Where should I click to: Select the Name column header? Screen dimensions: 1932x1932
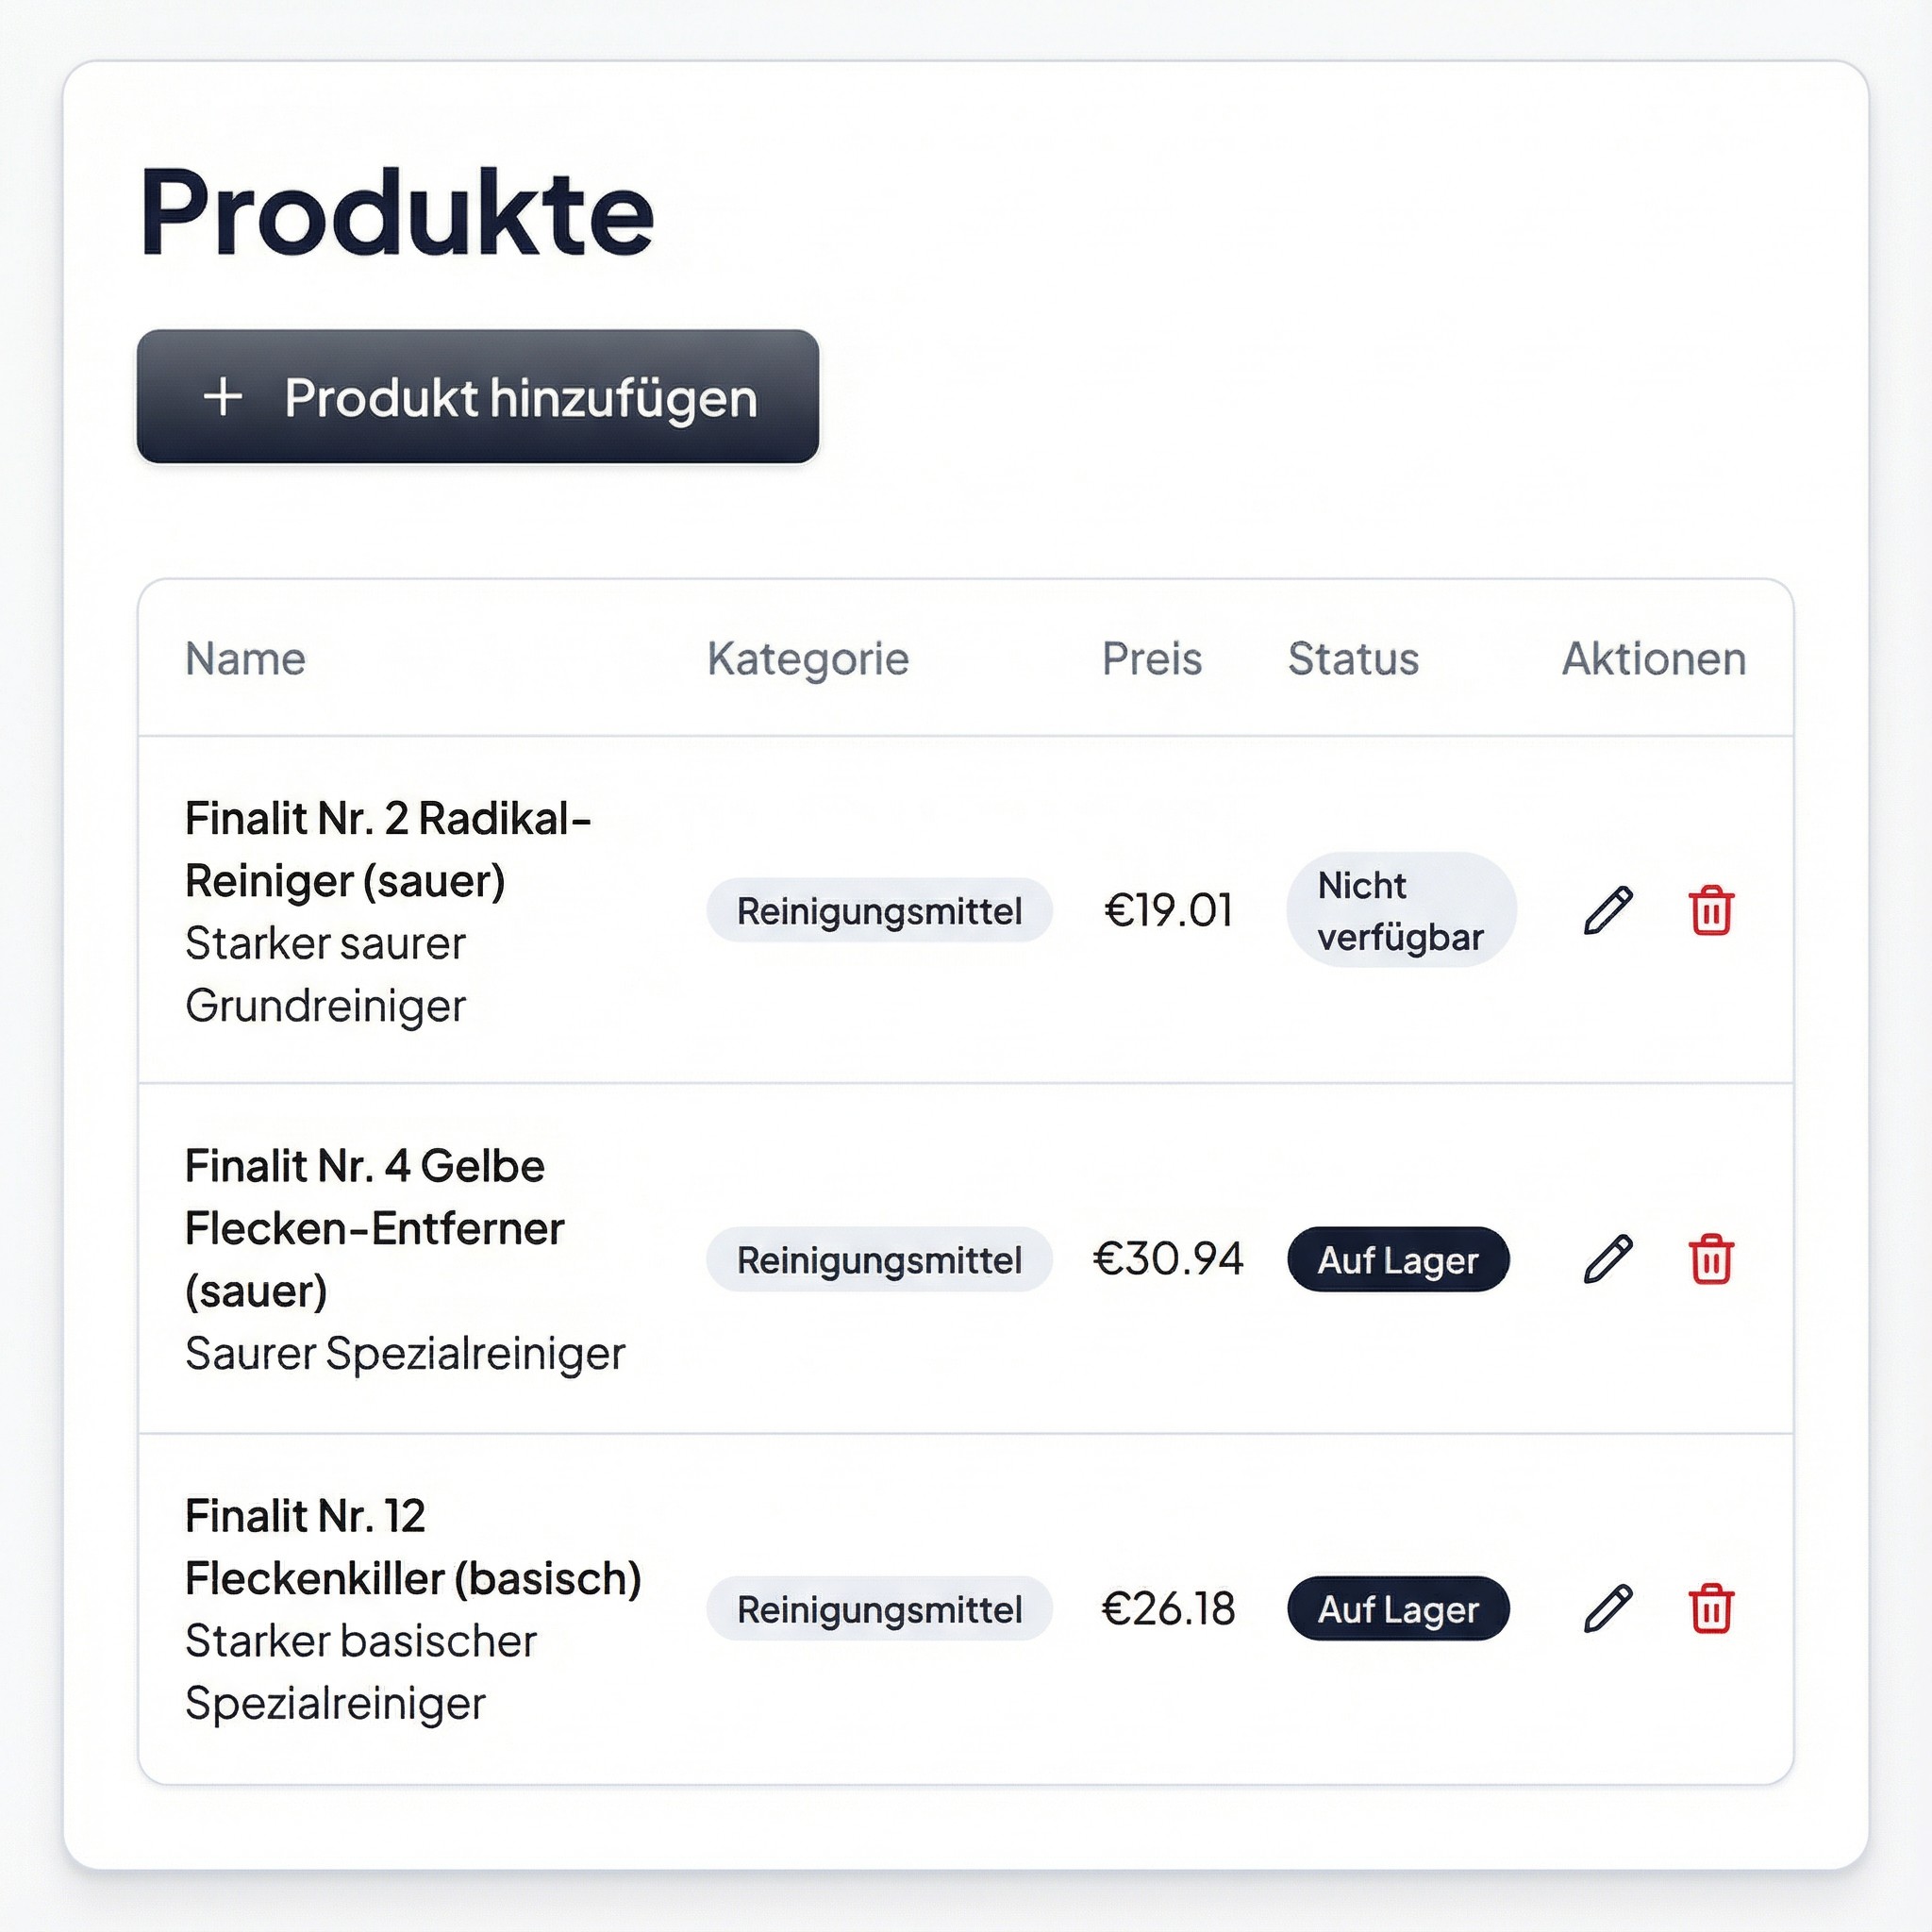245,658
